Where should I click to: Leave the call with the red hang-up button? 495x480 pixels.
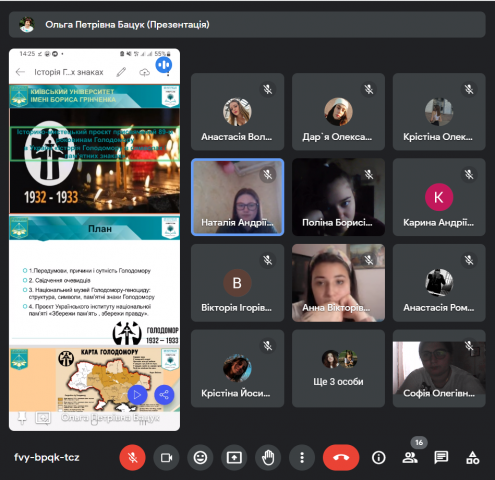[341, 457]
